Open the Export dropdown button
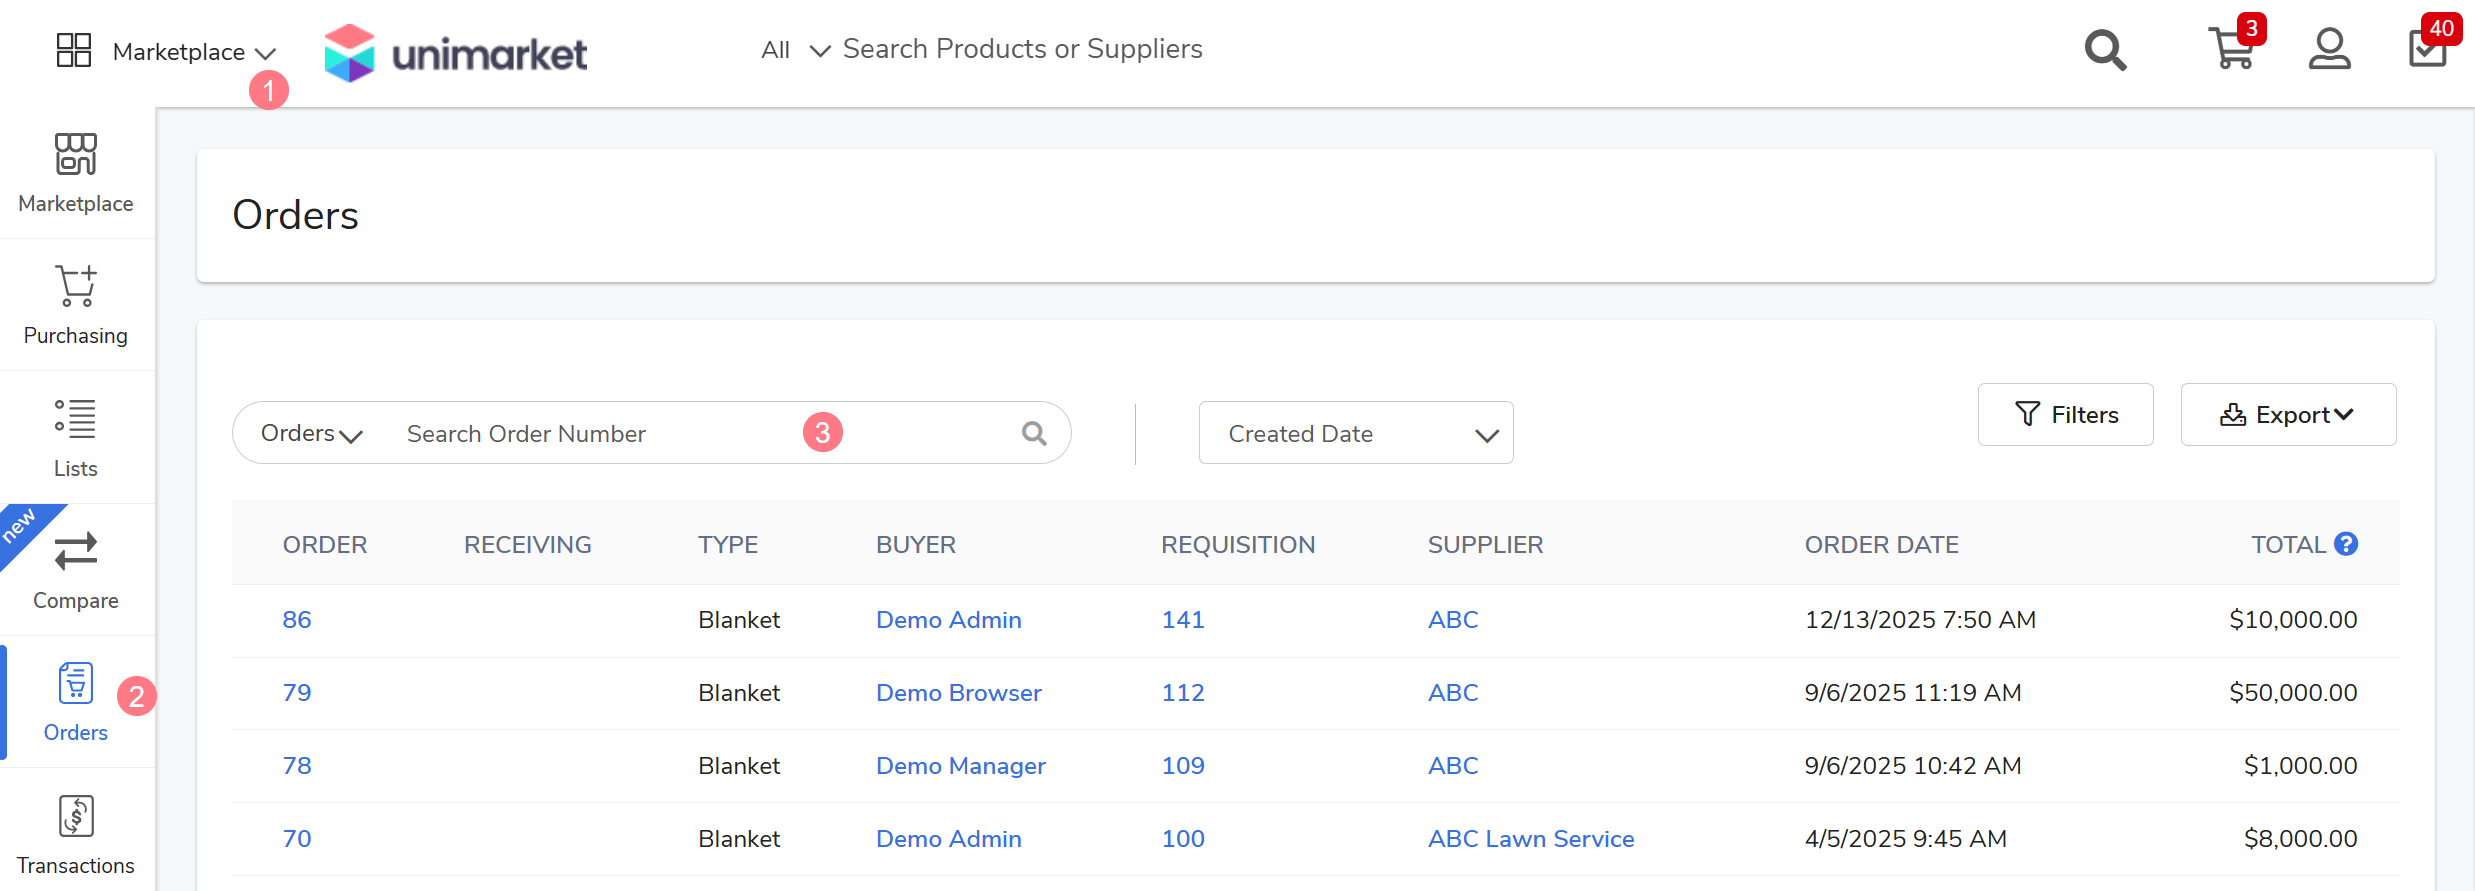This screenshot has height=891, width=2475. click(2287, 415)
